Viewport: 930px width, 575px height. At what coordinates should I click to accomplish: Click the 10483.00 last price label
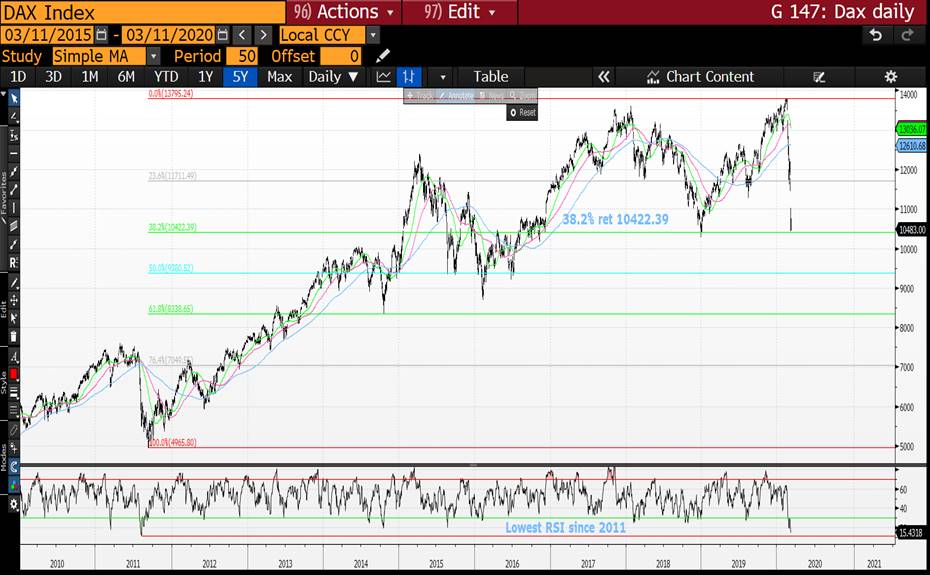pos(912,230)
